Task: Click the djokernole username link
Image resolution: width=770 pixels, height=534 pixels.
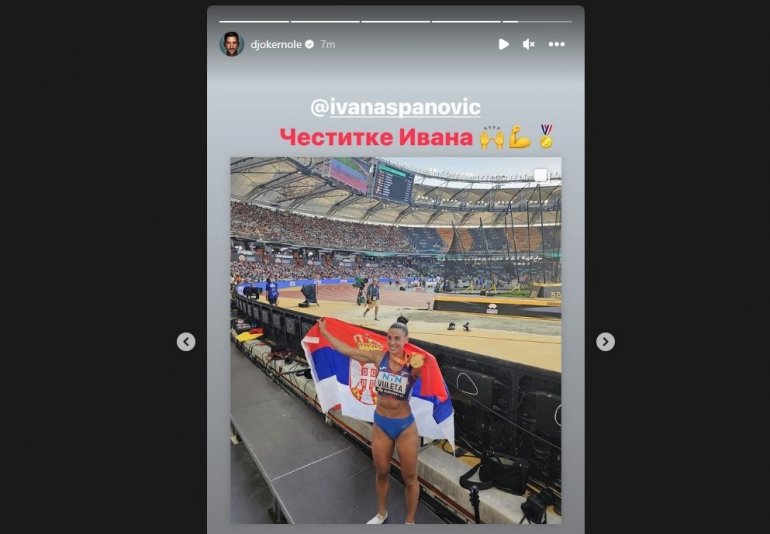Action: click(x=276, y=44)
